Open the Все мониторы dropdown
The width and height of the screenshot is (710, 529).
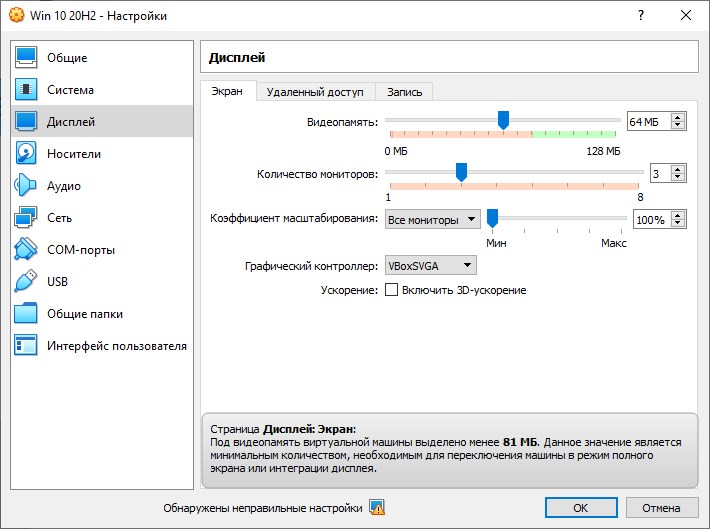[x=432, y=220]
